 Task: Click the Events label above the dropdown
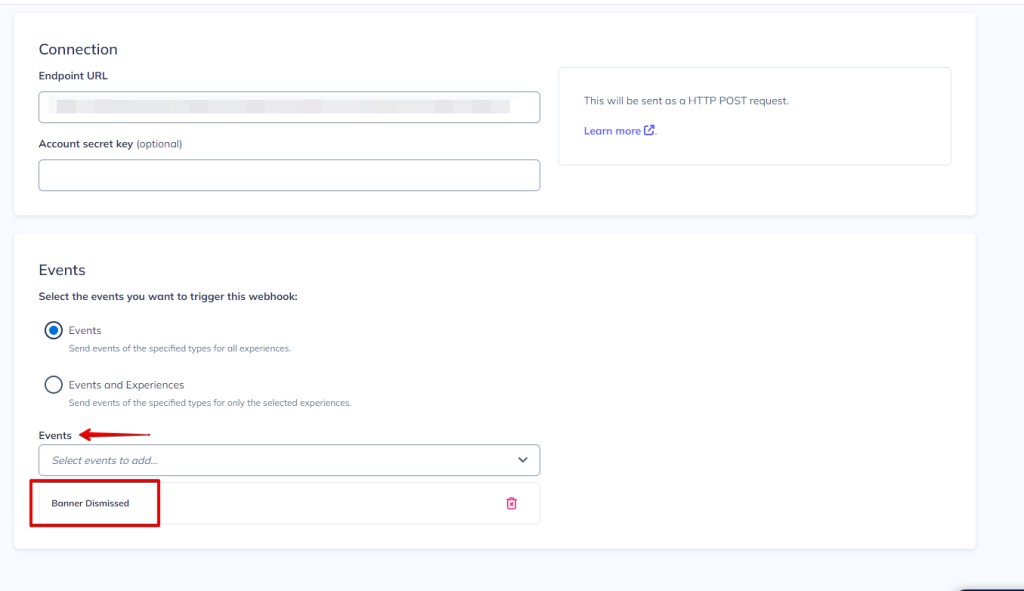click(55, 436)
